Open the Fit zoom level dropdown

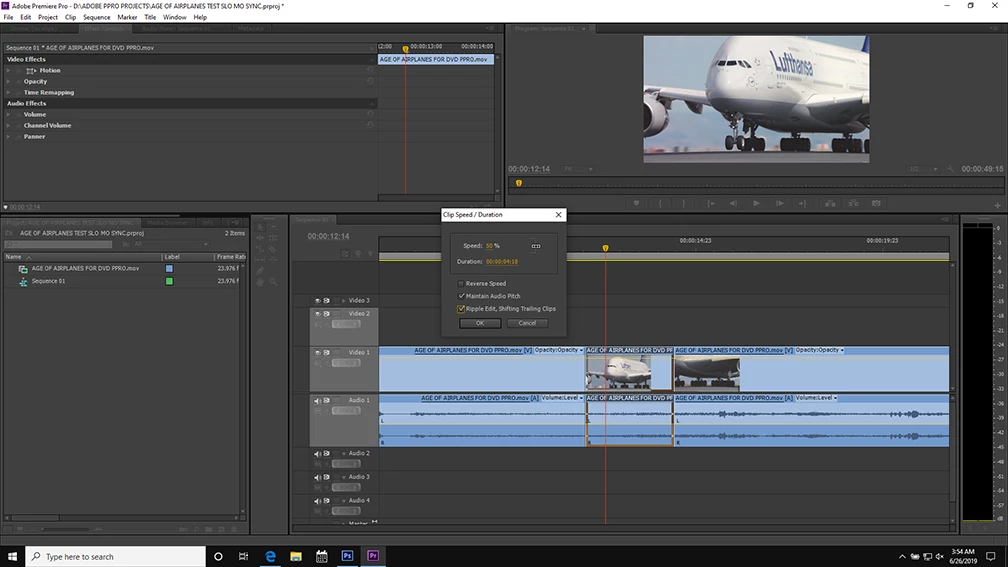click(x=578, y=169)
